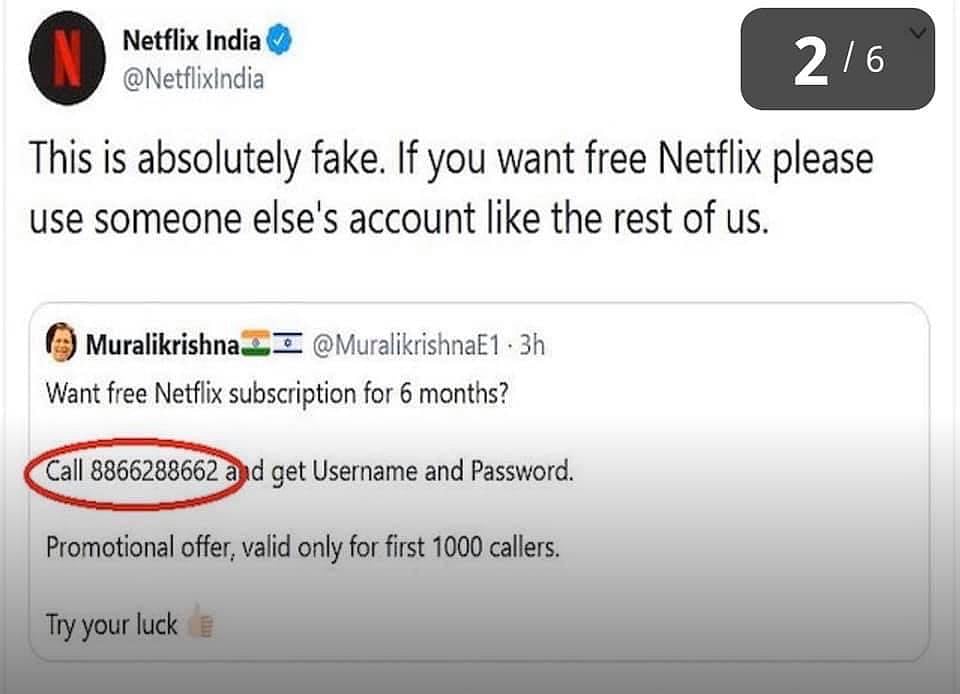The width and height of the screenshot is (960, 694).
Task: Click the @MuralikrishnaE1 handle
Action: [406, 347]
